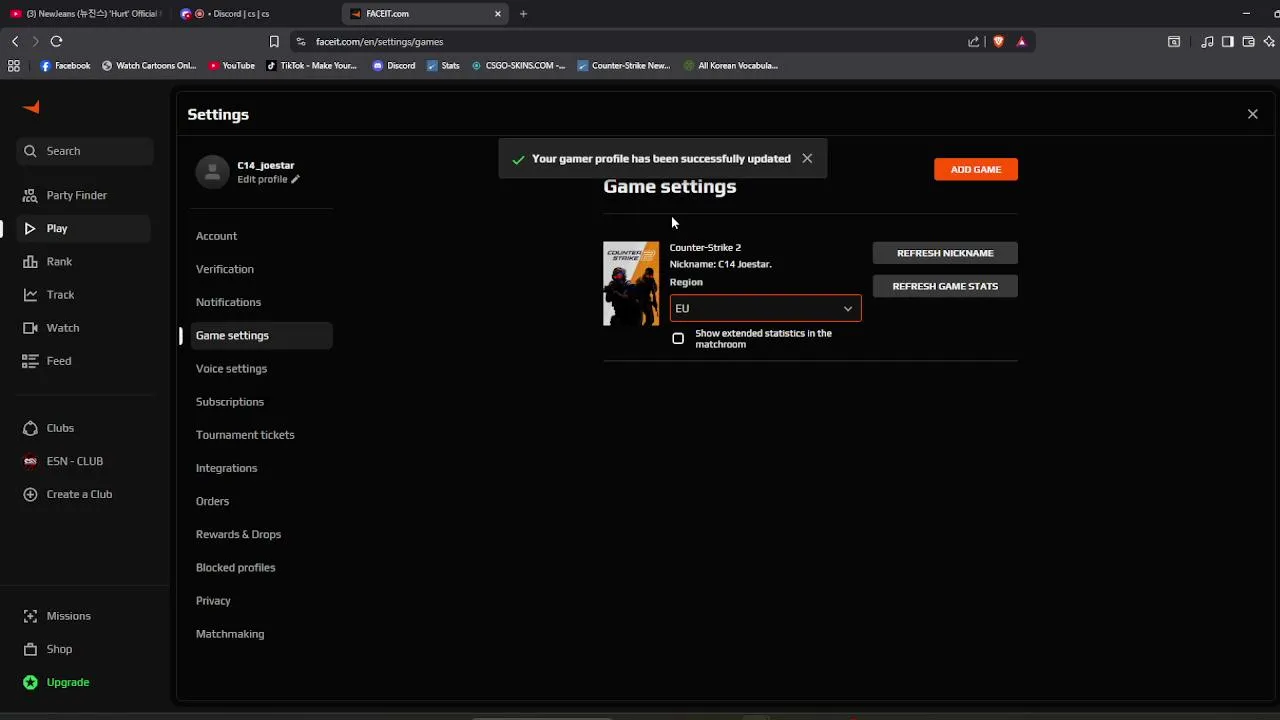
Task: Click the FACEIT logo icon
Action: tap(31, 107)
